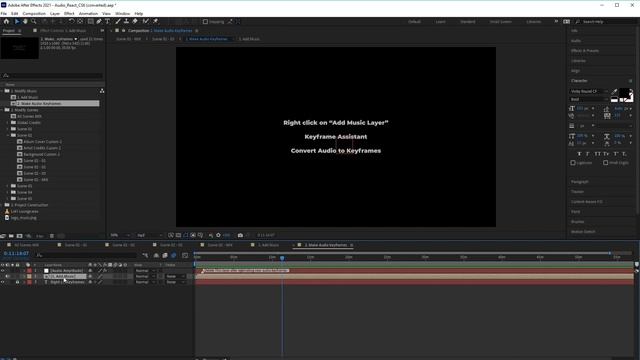
Task: Hide the third text layer
Action: click(3, 282)
